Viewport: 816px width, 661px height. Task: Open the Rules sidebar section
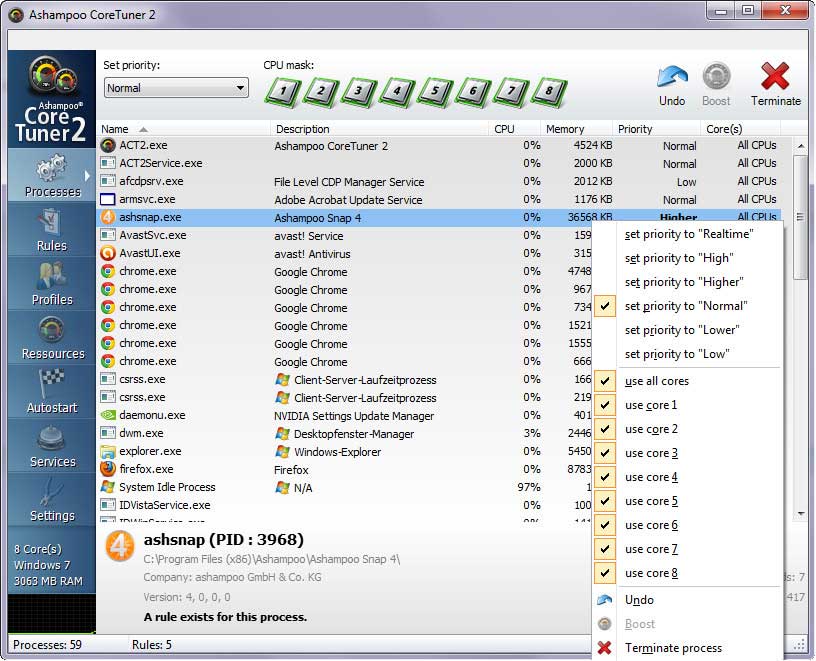point(51,230)
